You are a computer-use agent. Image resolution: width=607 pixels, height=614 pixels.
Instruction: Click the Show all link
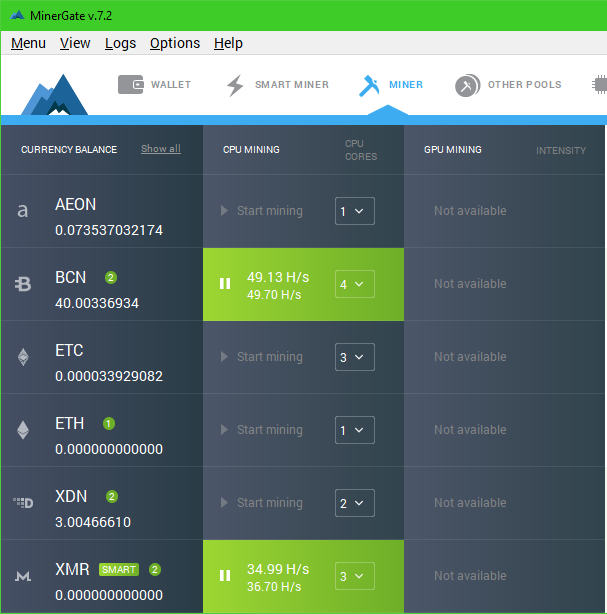pyautogui.click(x=161, y=149)
